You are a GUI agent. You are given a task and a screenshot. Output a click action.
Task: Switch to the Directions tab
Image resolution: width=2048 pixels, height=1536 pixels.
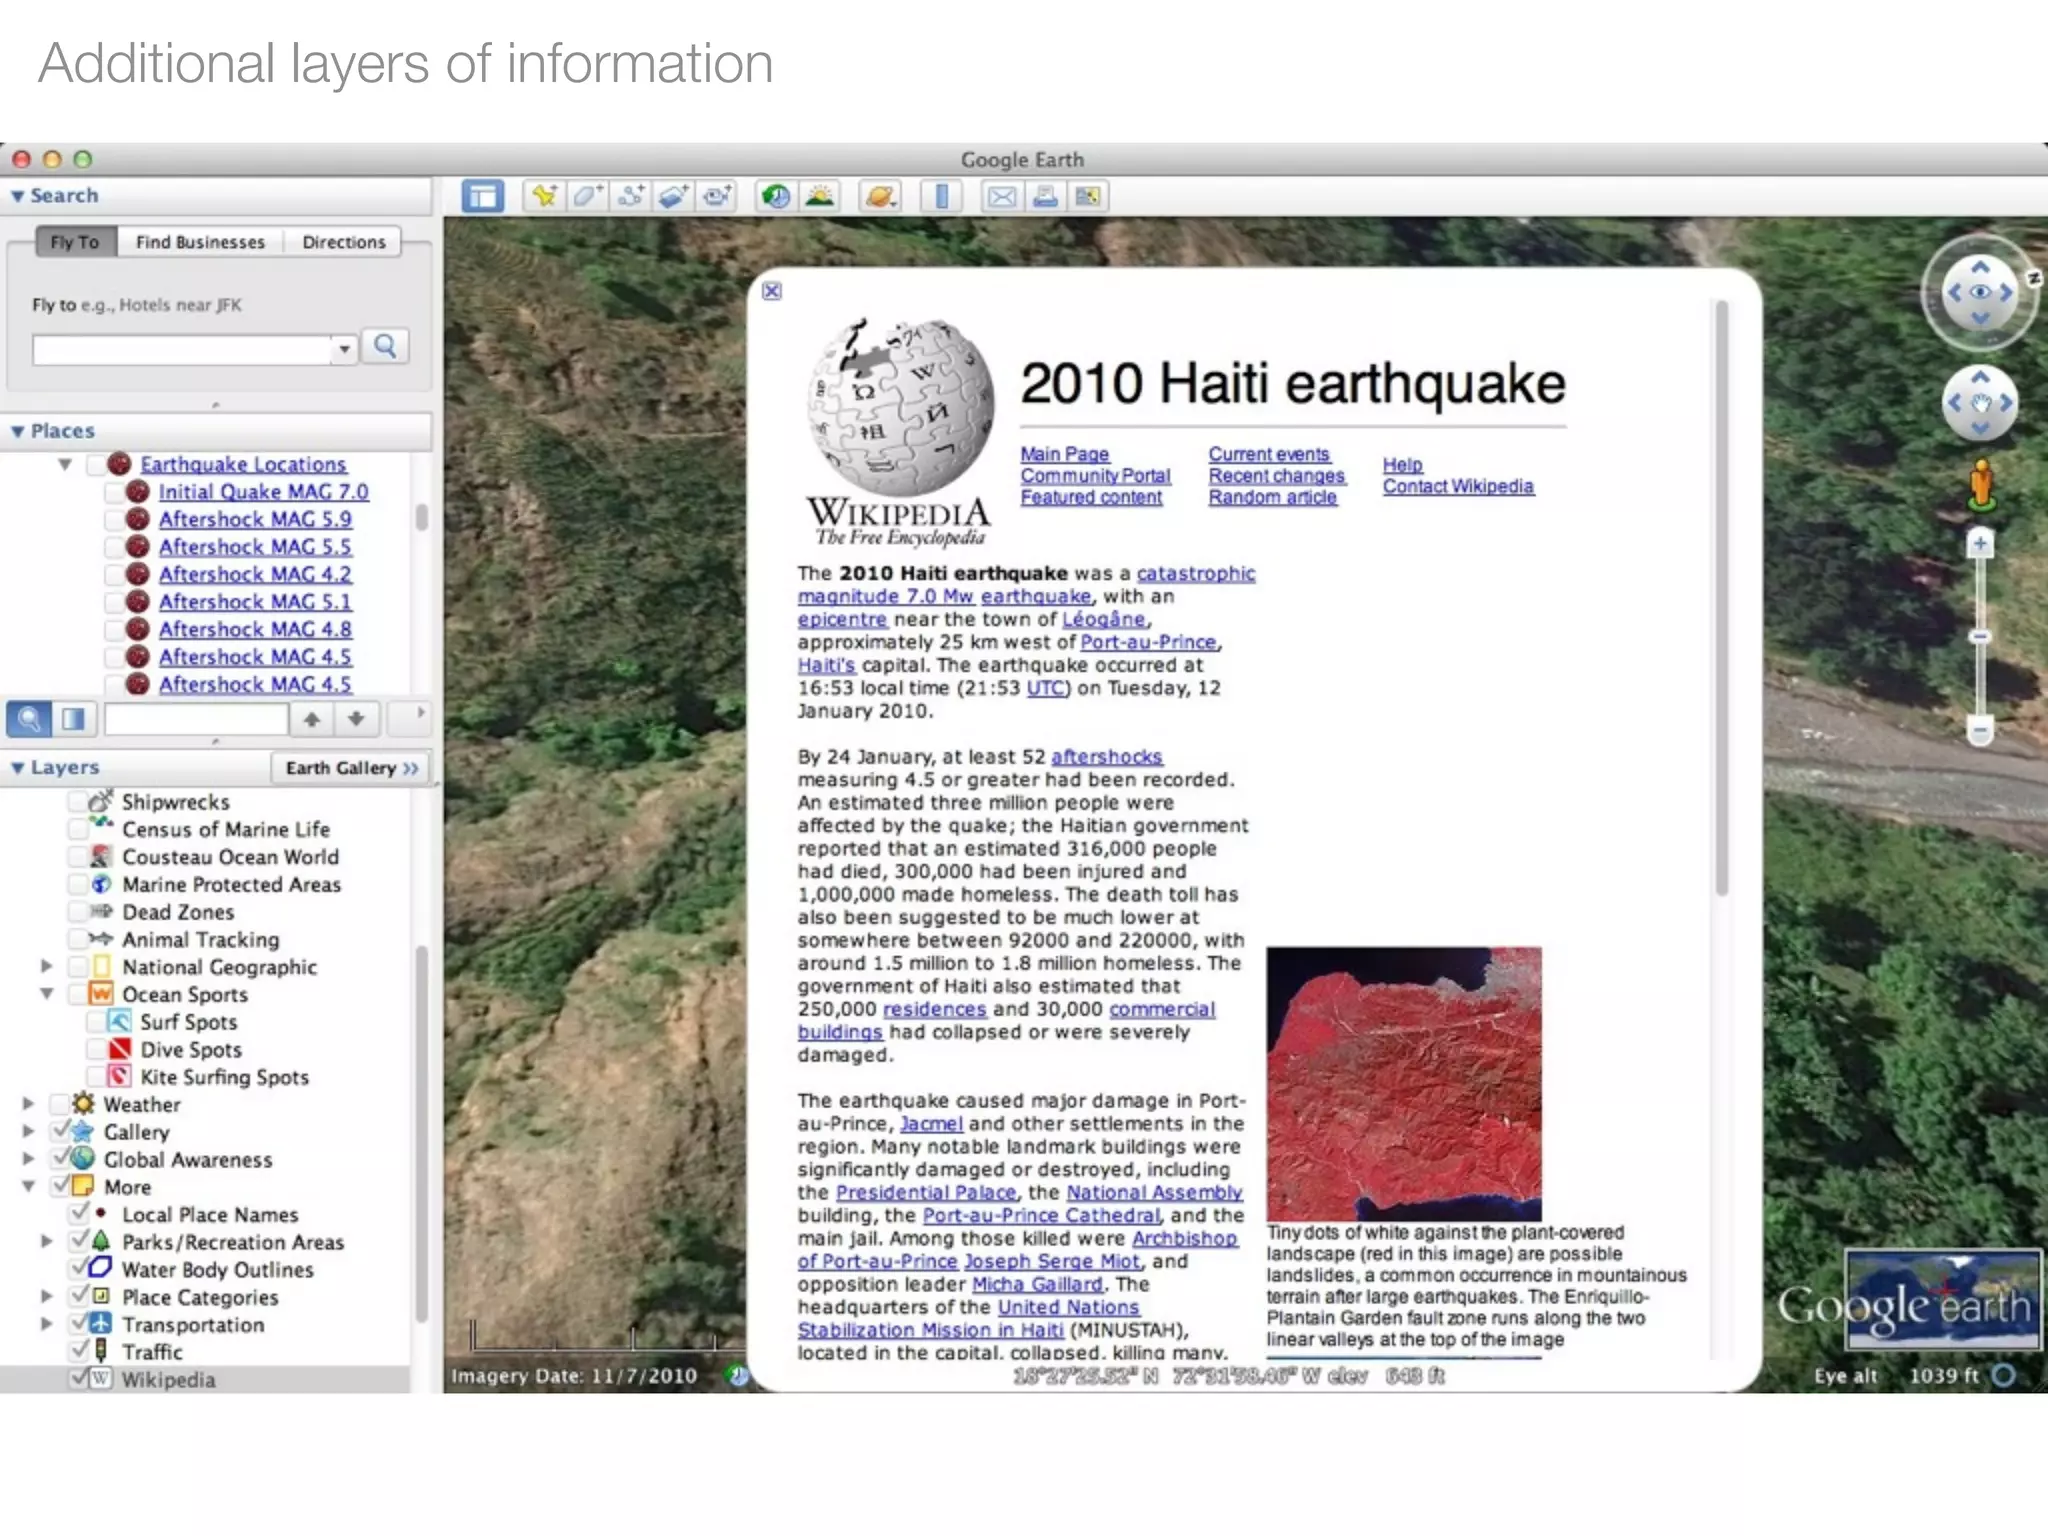click(x=343, y=242)
